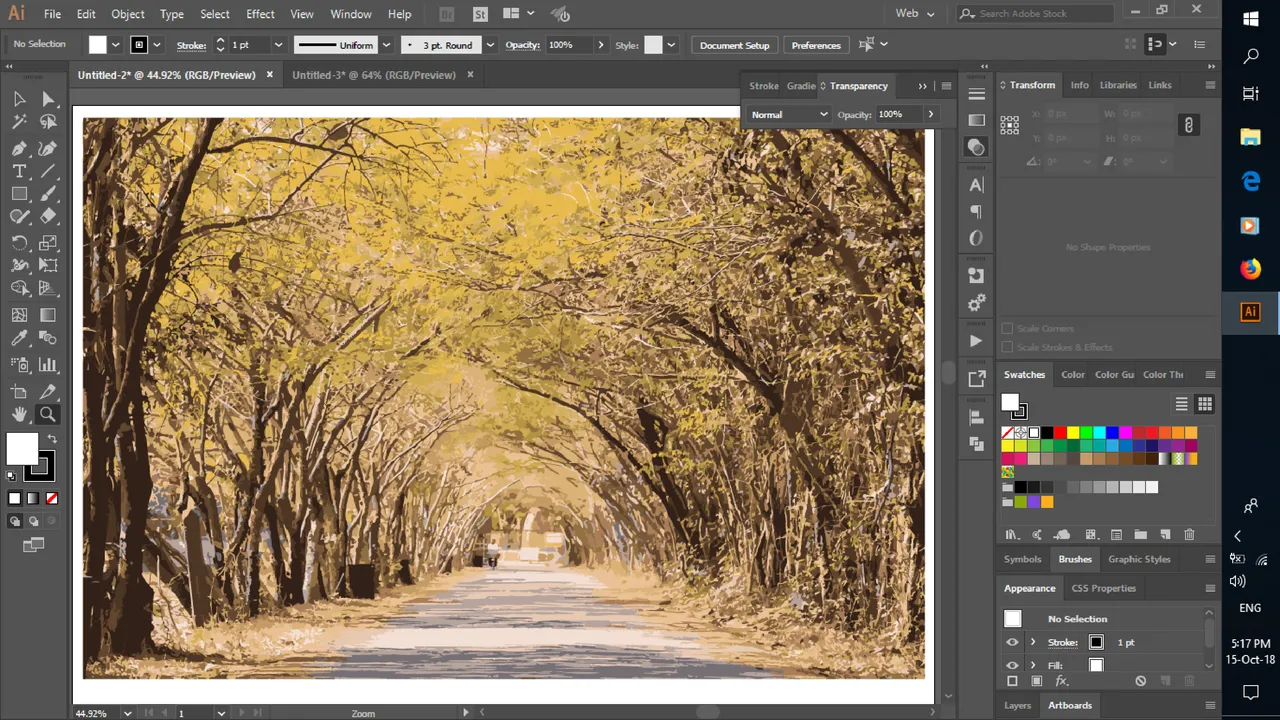
Task: Set color mode to None
Action: click(x=51, y=498)
